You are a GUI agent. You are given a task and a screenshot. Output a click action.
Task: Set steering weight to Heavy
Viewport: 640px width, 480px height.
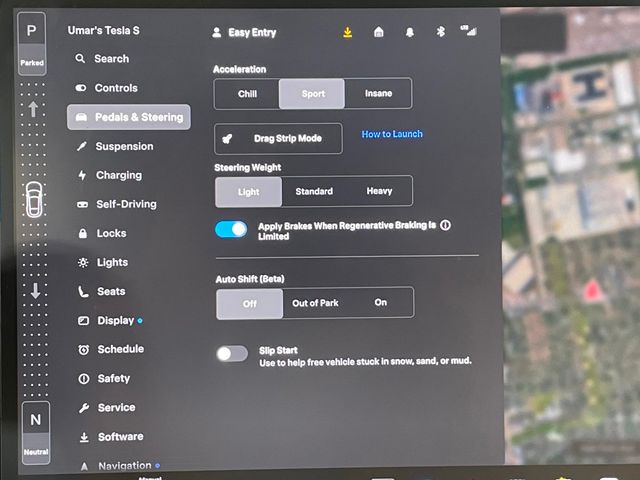[380, 191]
